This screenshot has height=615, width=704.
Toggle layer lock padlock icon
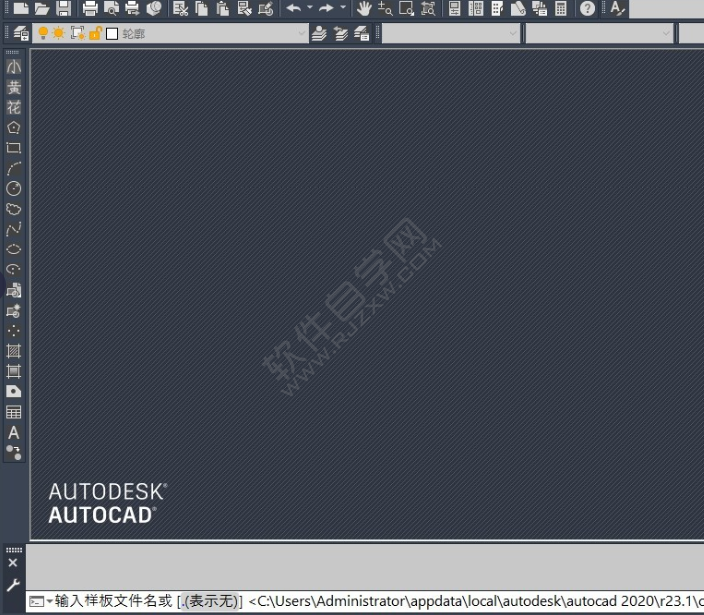[95, 33]
